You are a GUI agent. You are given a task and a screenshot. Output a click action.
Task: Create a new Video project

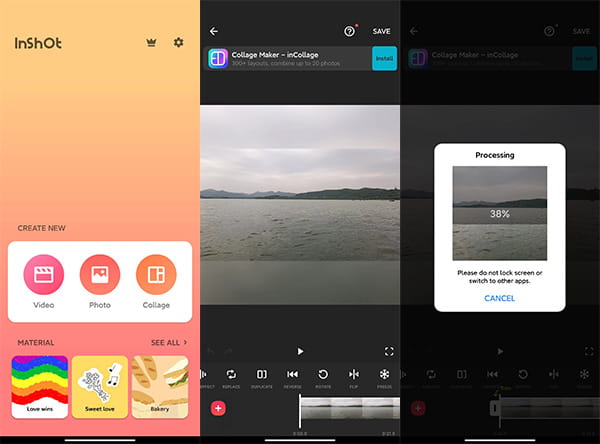click(x=44, y=274)
